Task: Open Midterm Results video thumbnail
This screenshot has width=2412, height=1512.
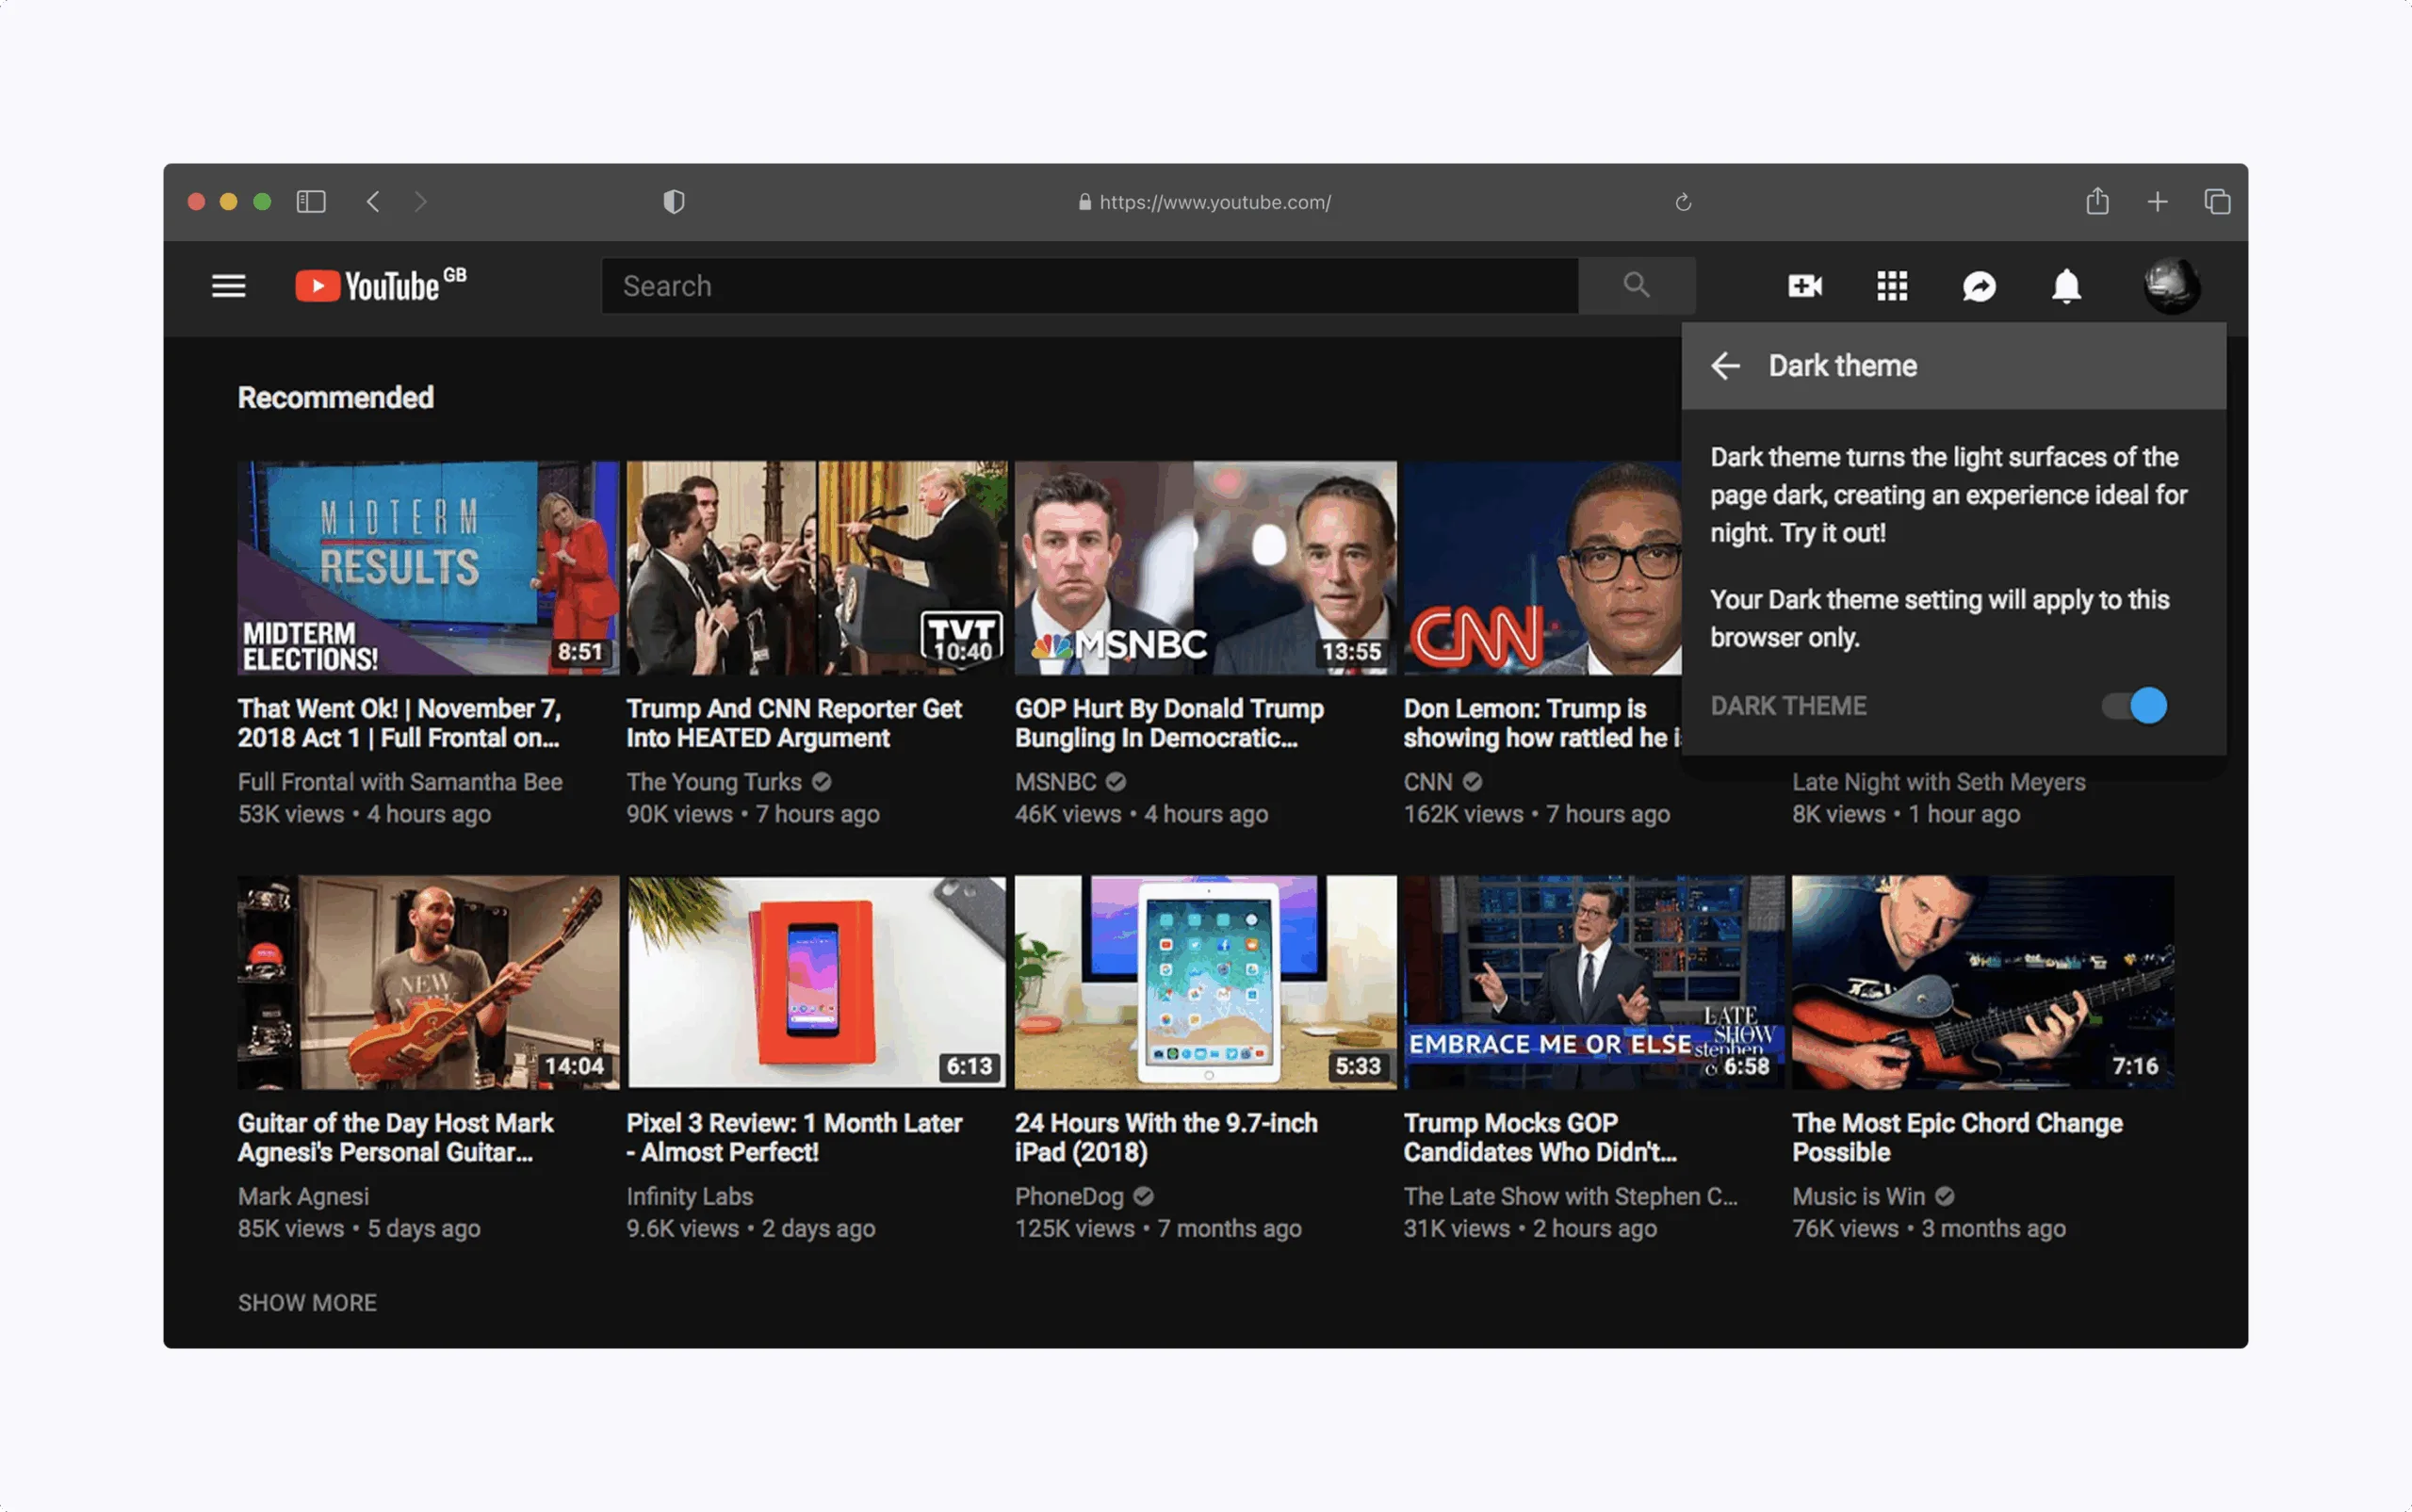Action: click(428, 568)
